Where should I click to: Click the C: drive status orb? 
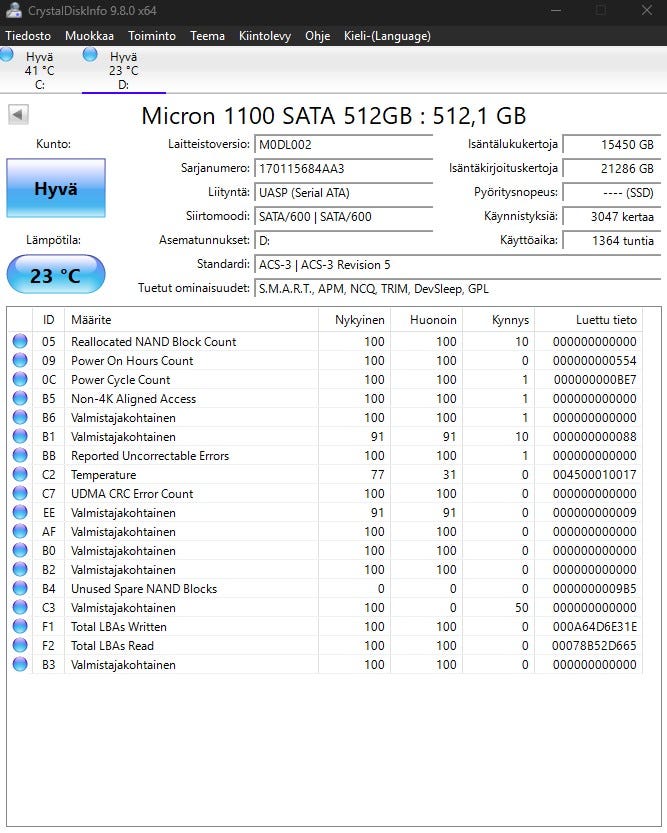[x=7, y=56]
